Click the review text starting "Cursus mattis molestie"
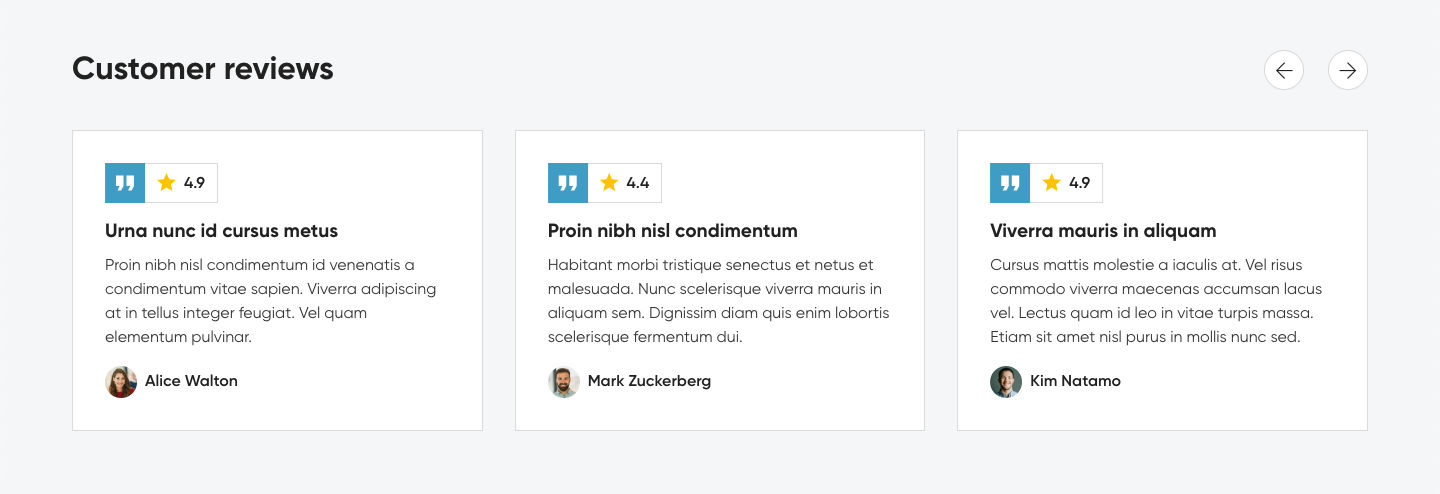 (1156, 301)
